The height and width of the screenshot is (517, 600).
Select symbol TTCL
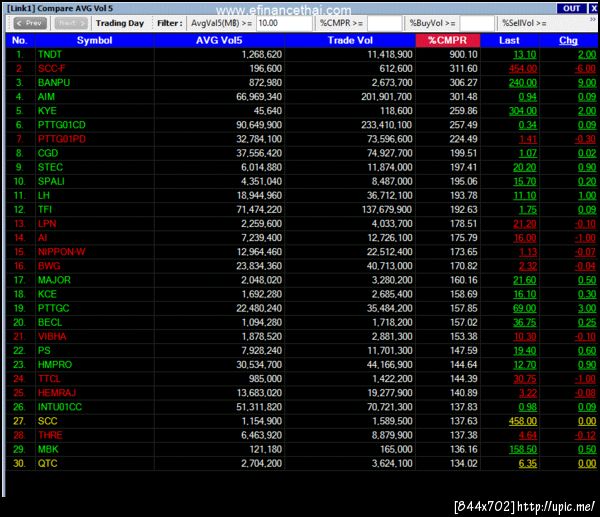click(x=49, y=379)
